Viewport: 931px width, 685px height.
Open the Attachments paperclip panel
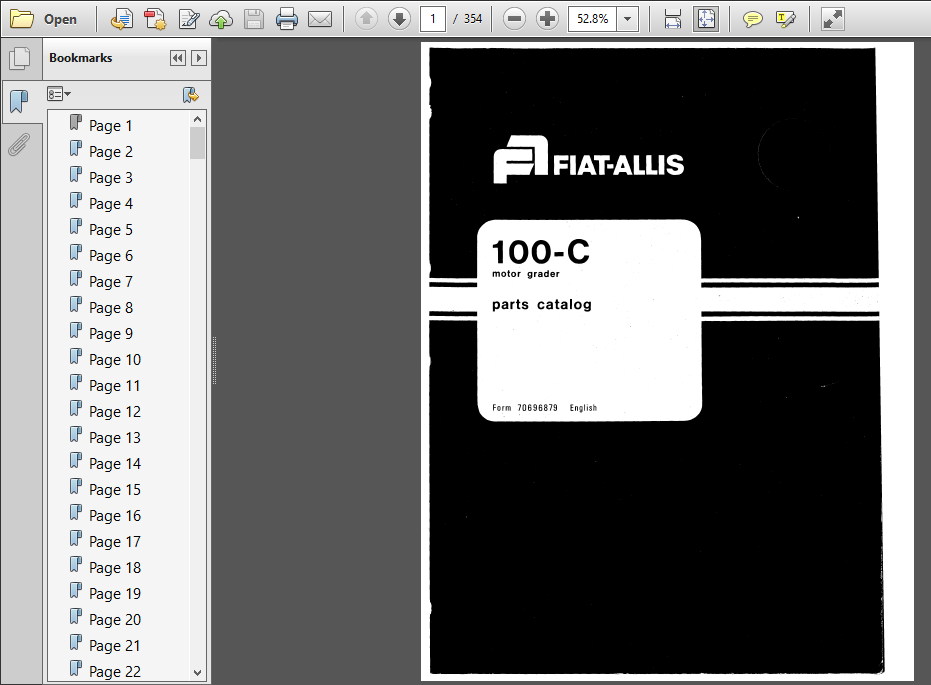coord(20,144)
